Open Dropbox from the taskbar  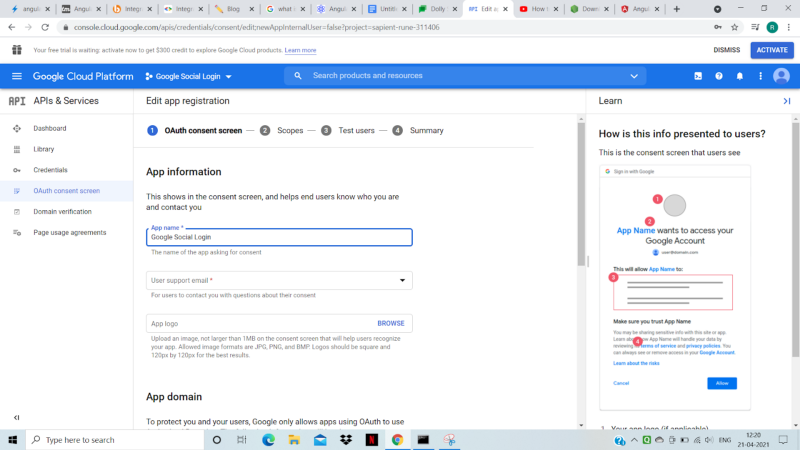pyautogui.click(x=346, y=440)
